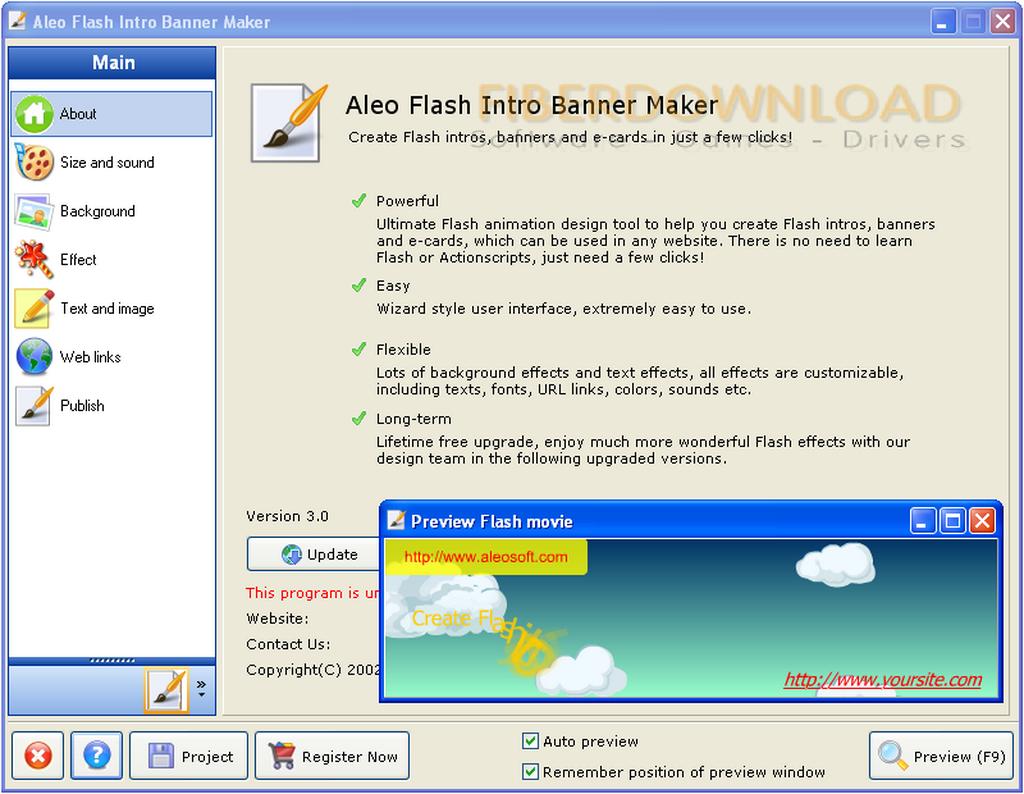Open help with blue question mark button
Image resolution: width=1024 pixels, height=794 pixels.
point(97,755)
